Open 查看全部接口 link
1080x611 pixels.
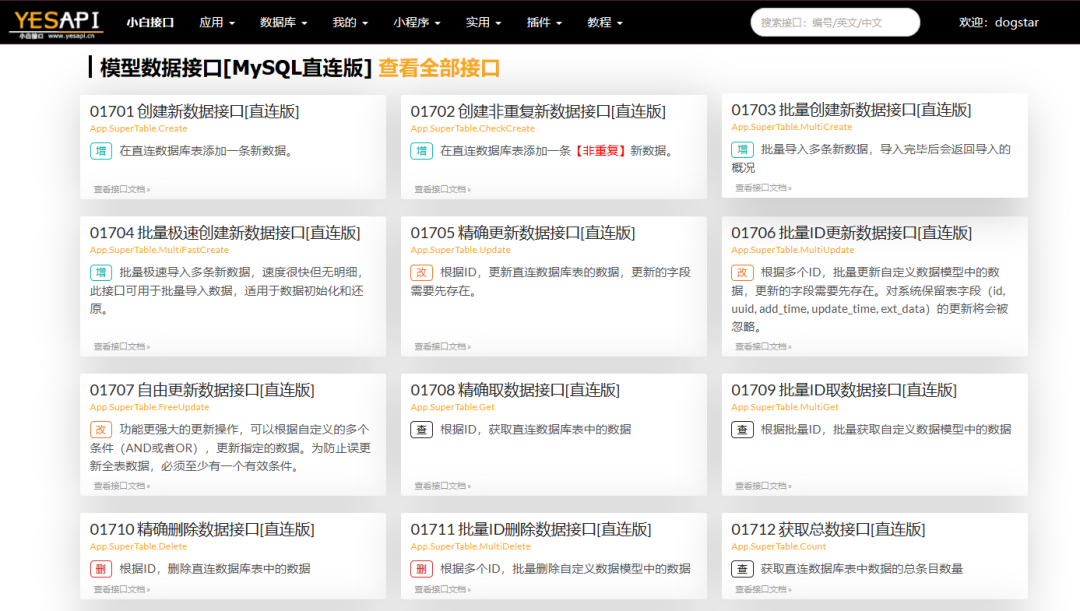439,68
